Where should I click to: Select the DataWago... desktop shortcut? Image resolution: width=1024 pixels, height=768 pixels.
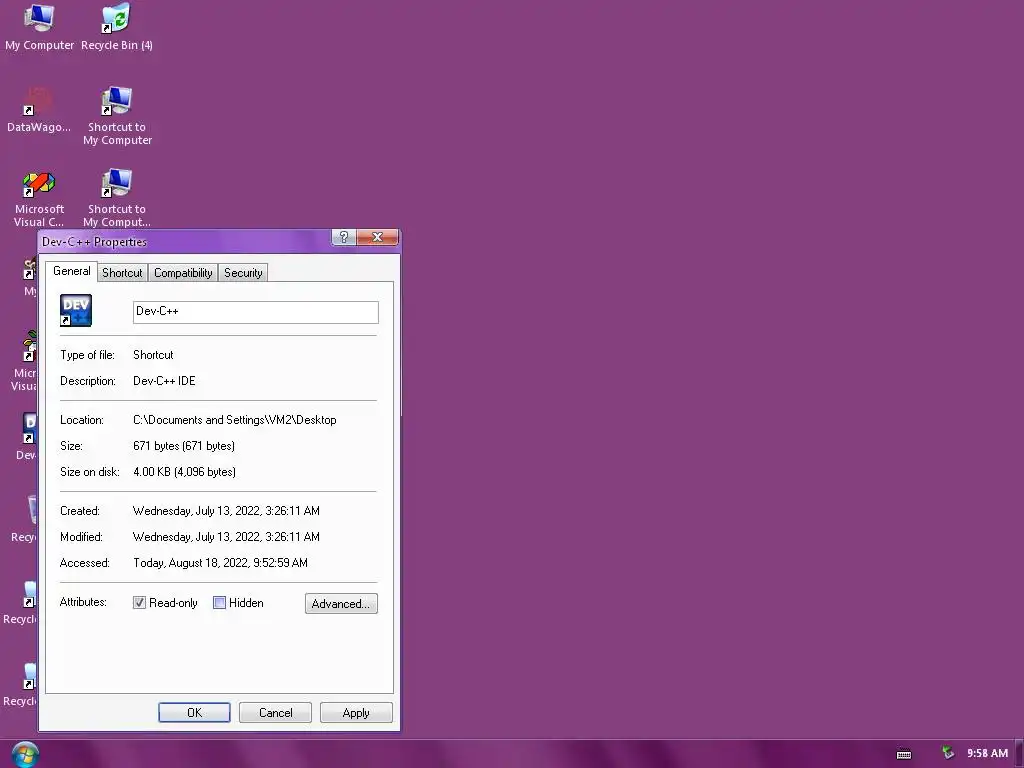pos(39,110)
